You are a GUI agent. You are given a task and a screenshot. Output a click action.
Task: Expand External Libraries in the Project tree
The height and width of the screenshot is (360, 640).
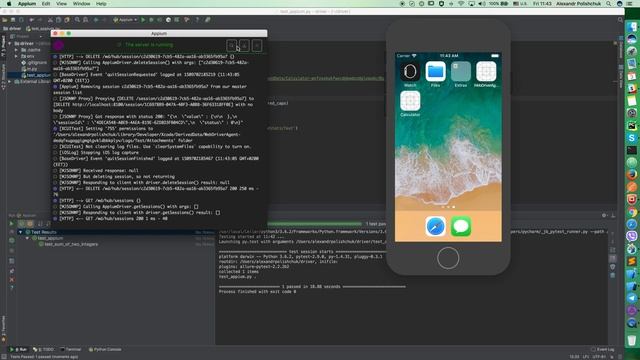pyautogui.click(x=10, y=81)
